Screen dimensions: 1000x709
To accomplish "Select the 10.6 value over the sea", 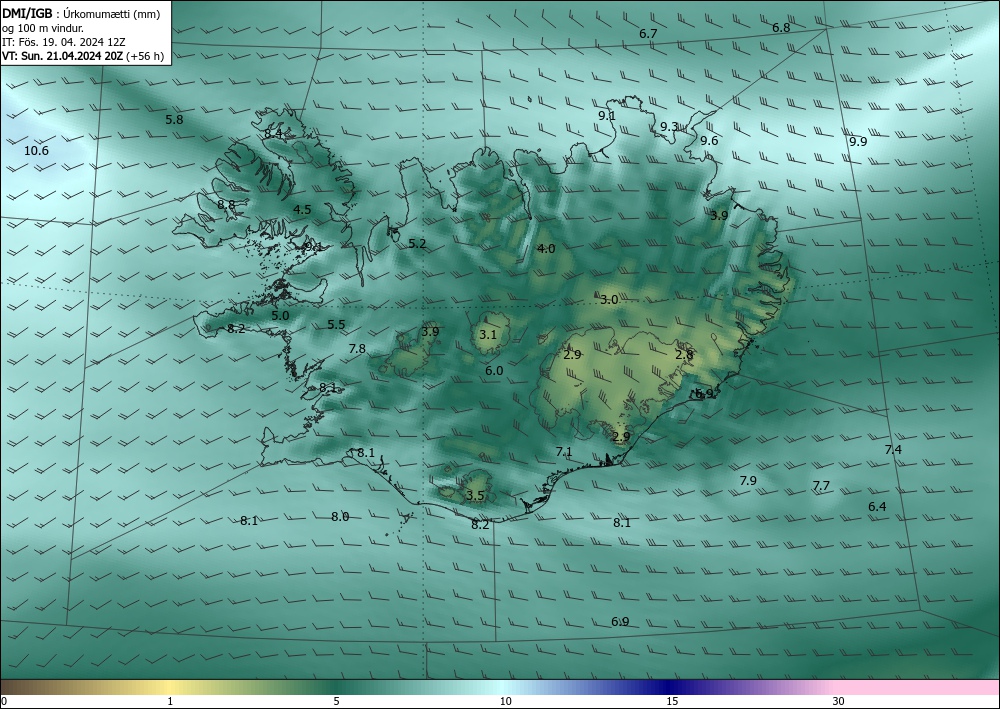I will [36, 151].
